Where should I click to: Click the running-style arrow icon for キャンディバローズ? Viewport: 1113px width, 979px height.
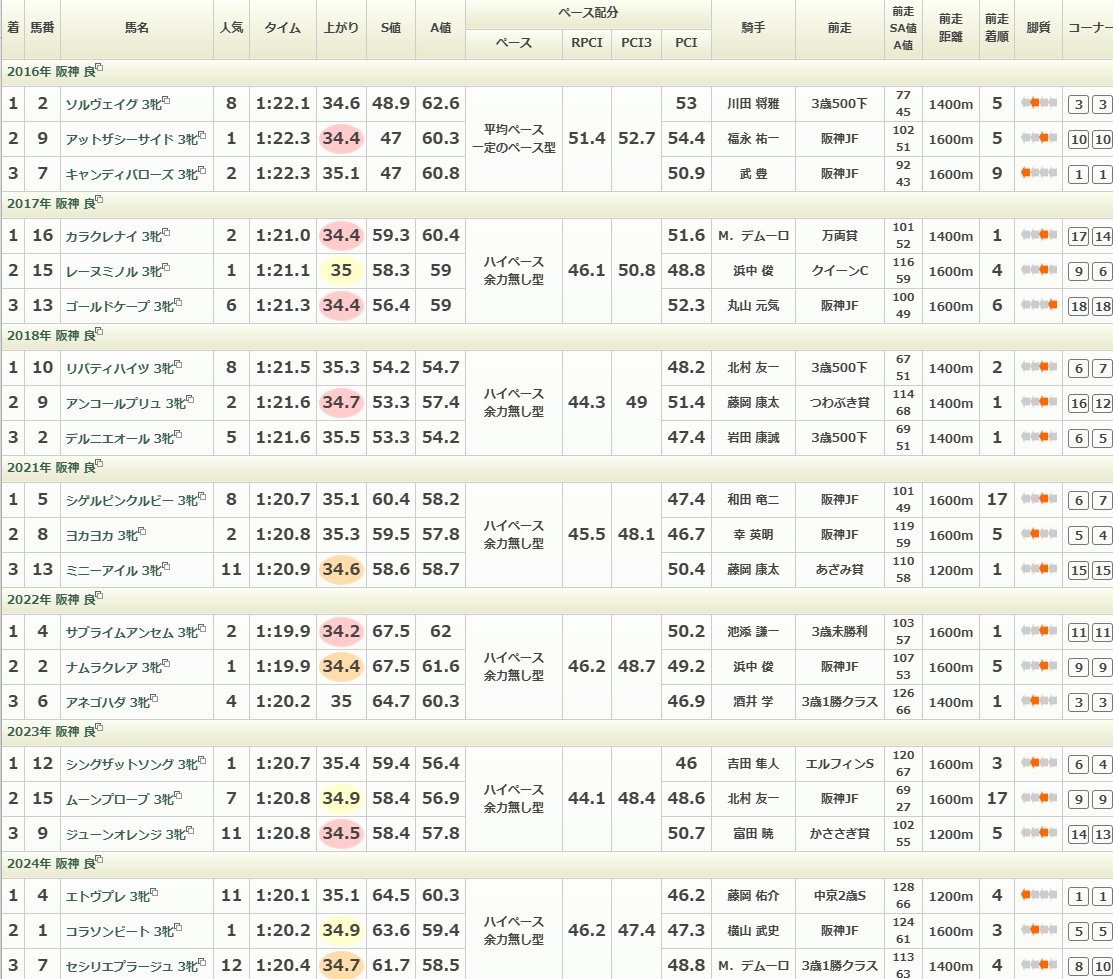[x=1039, y=174]
